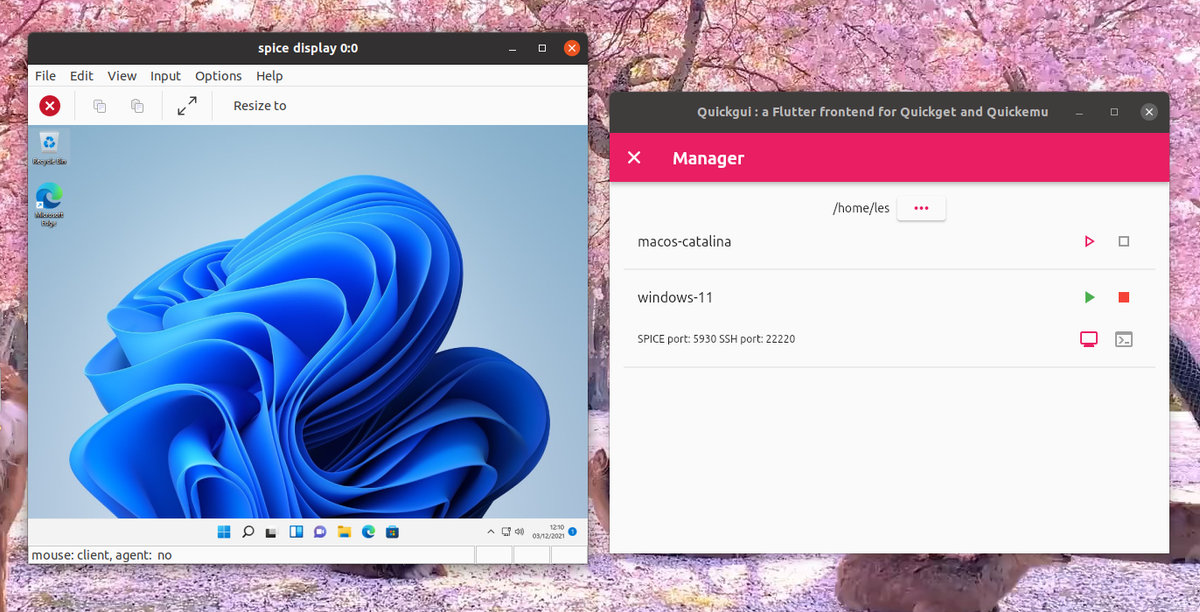Select the resize arrows icon in spice toolbar
This screenshot has height=612, width=1200.
point(187,105)
